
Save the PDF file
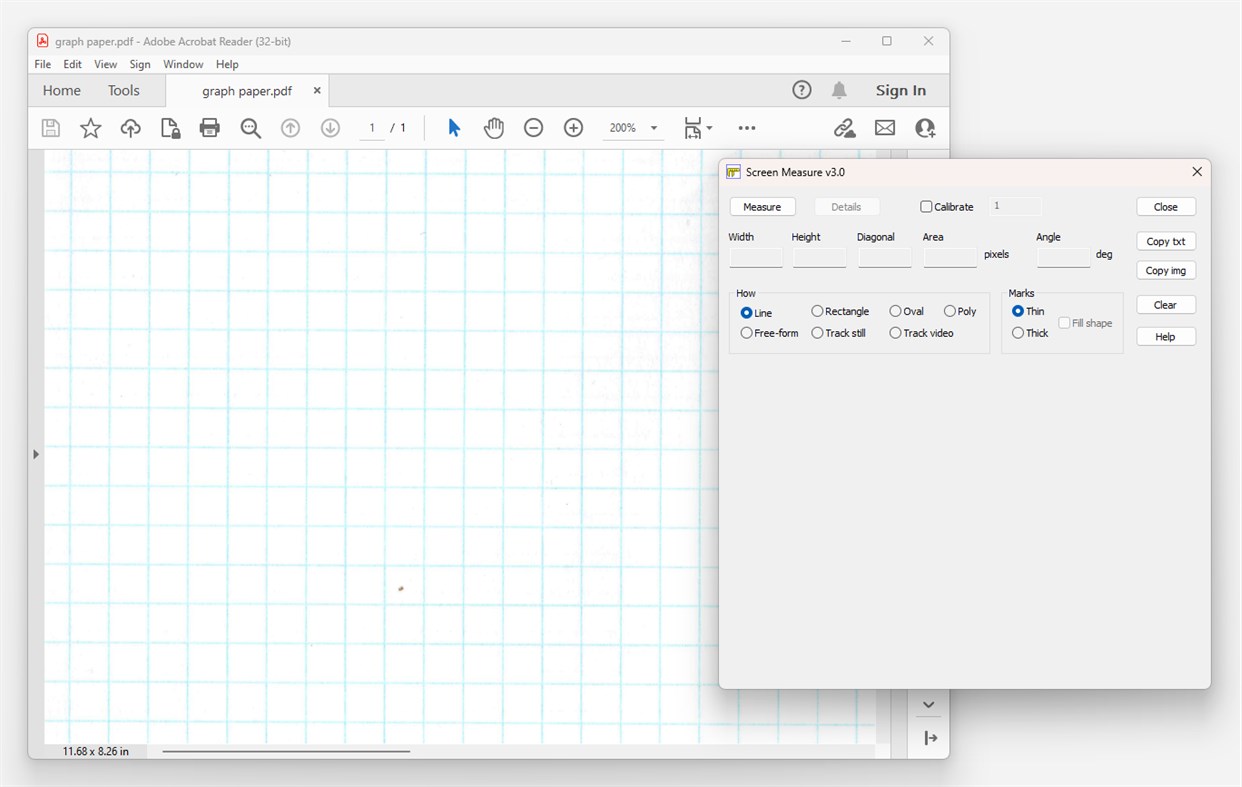pyautogui.click(x=50, y=127)
